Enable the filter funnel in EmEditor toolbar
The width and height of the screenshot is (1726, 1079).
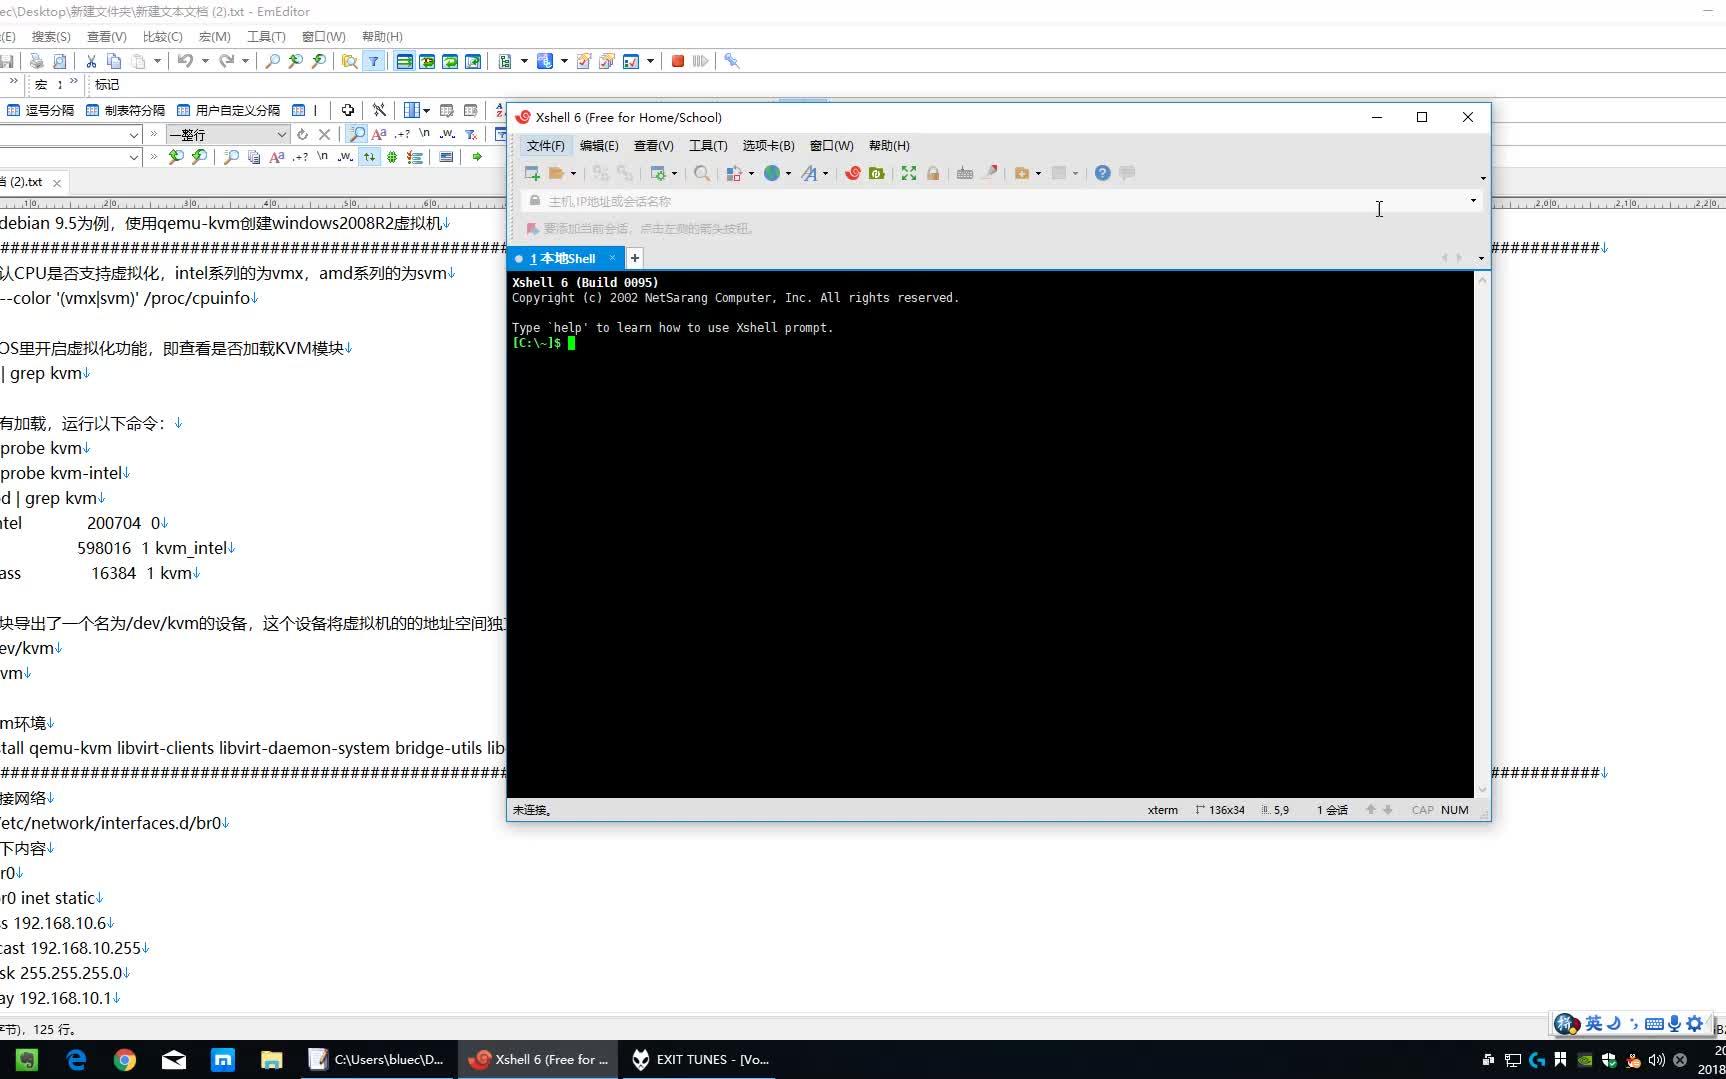pos(373,62)
